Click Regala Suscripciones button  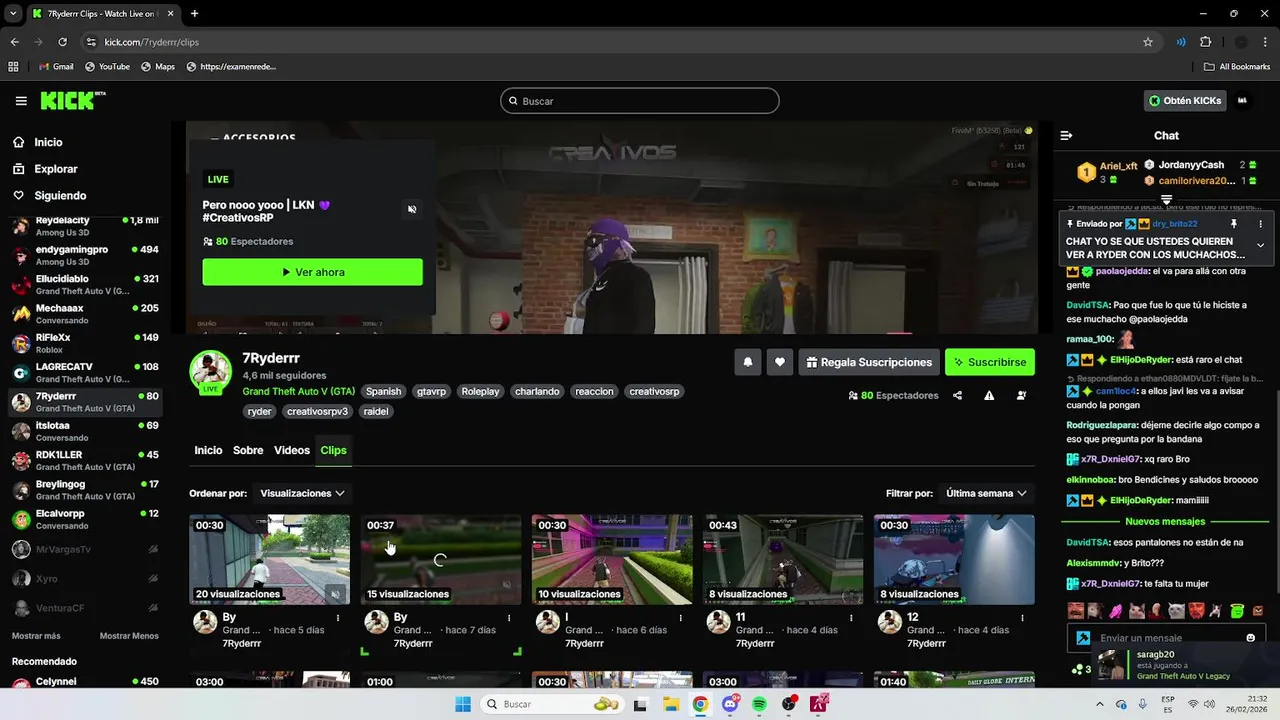coord(868,362)
